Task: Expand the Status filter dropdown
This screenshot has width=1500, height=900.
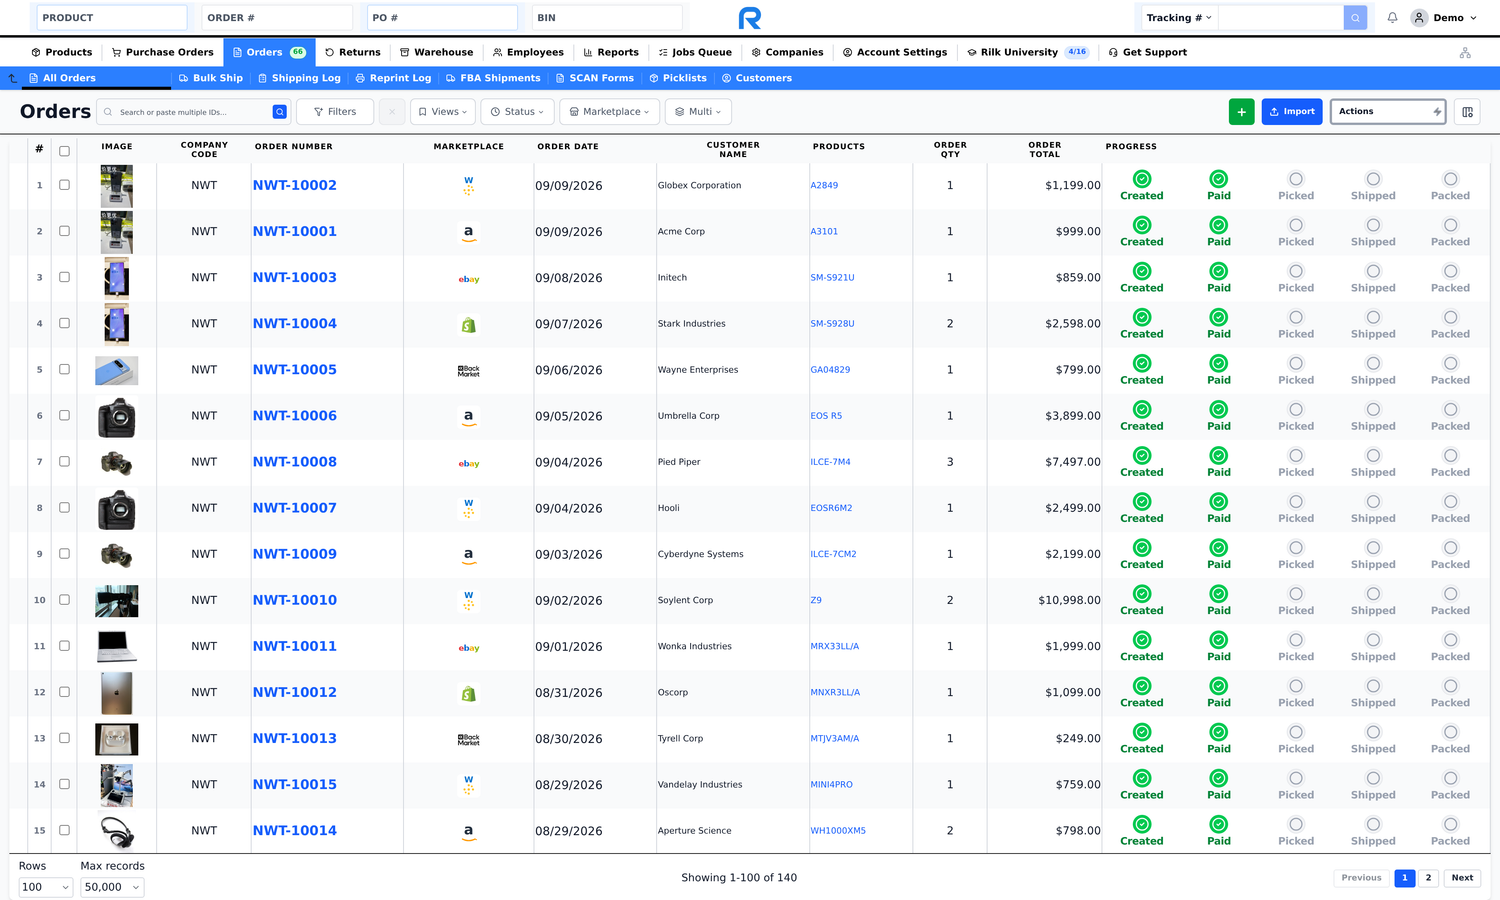Action: tap(517, 112)
